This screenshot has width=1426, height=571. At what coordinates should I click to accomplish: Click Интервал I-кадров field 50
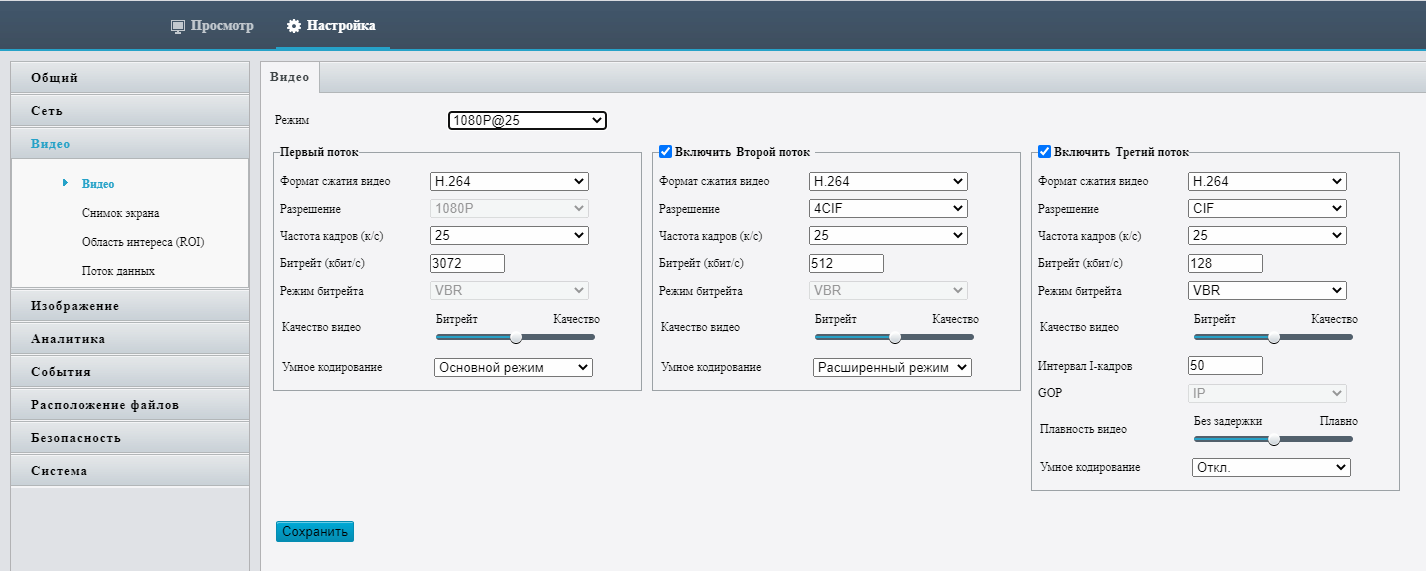(x=1225, y=365)
